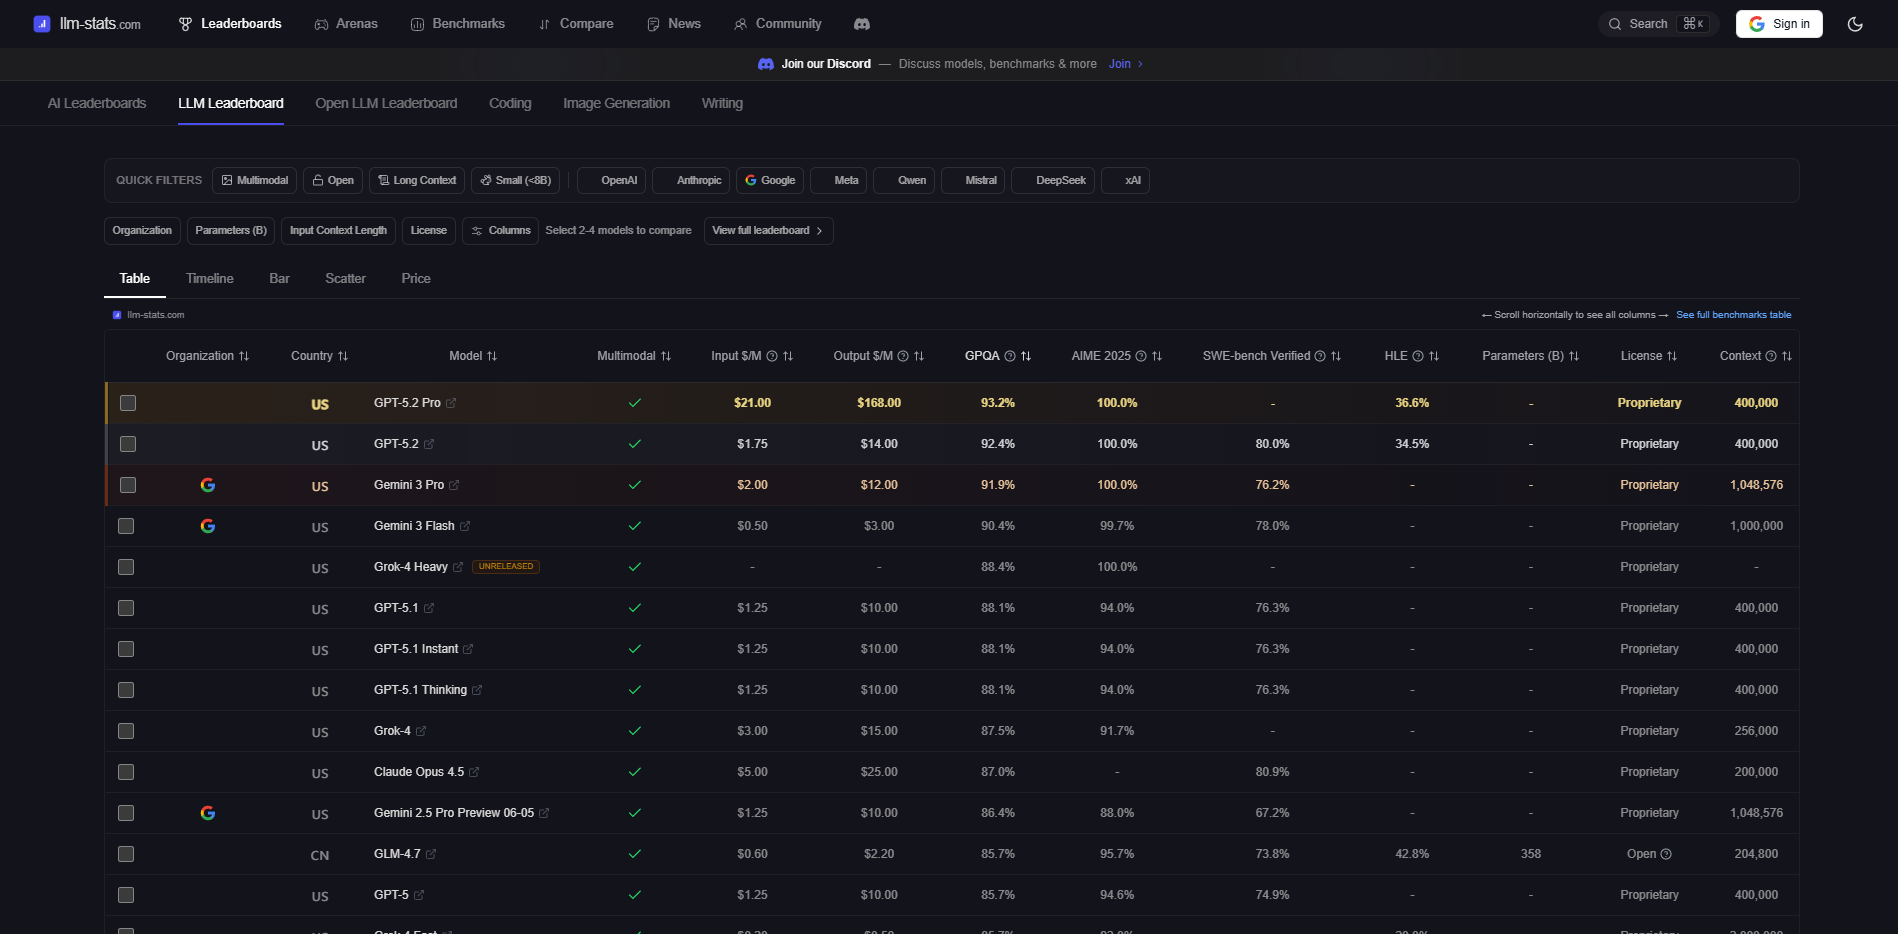Apply the Anthropic quick filter
1898x934 pixels.
tap(691, 181)
